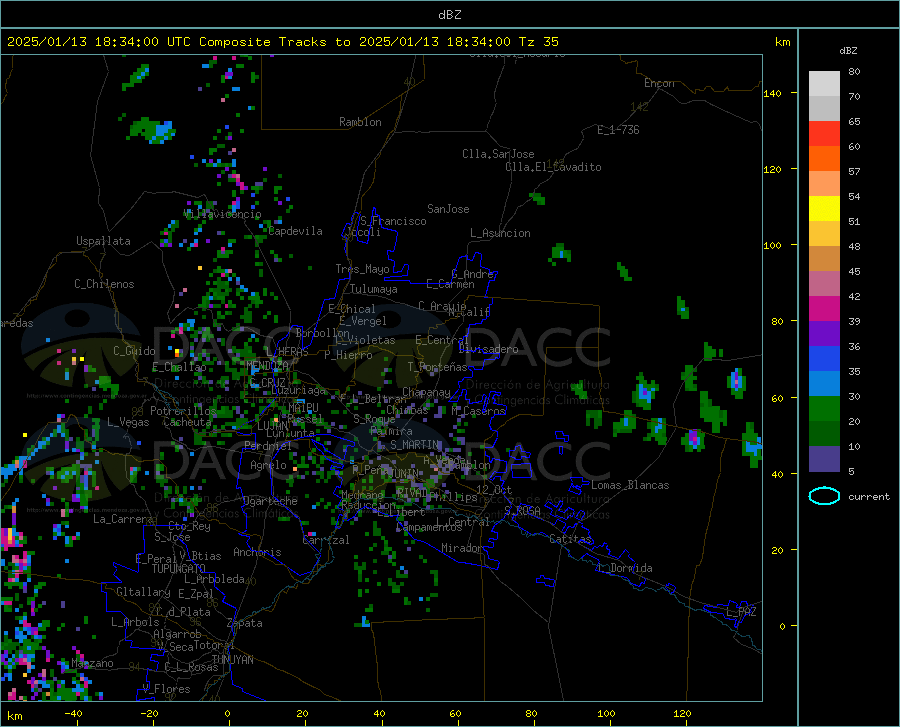
Task: Click the Uspallata place label
Action: (x=103, y=241)
